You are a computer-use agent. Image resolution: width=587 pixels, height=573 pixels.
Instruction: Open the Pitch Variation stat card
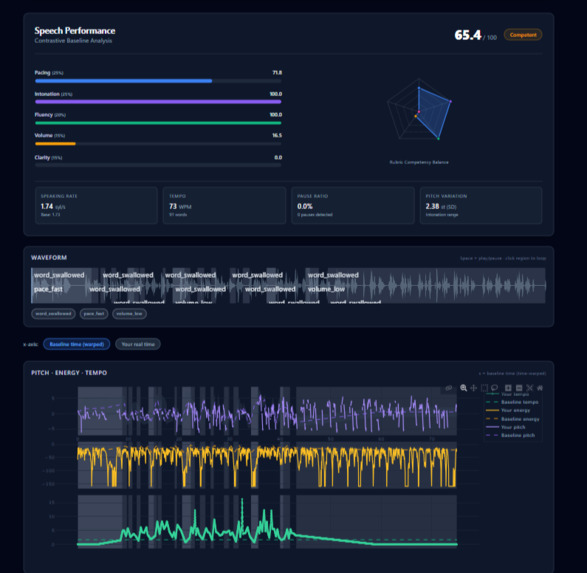tap(481, 205)
